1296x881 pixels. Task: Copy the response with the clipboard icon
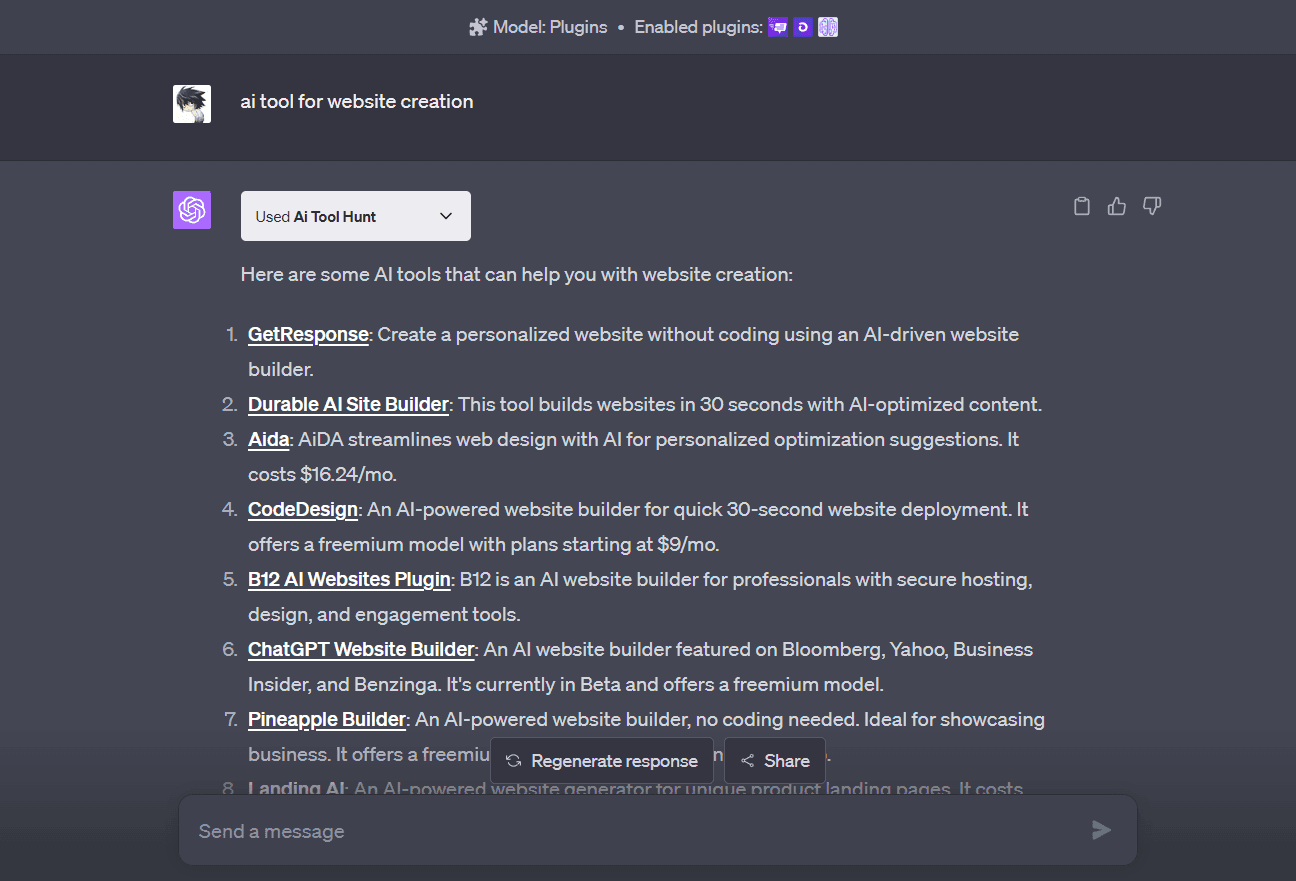(1081, 207)
